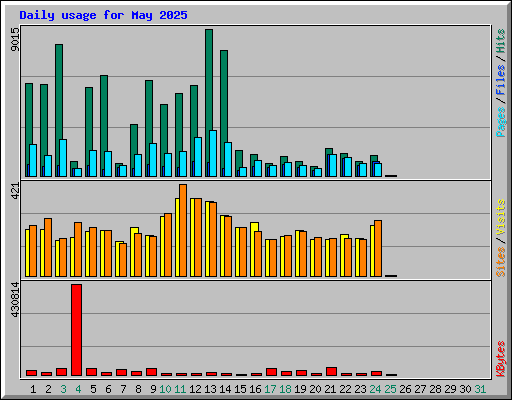Click the day 8 x-axis label
Screen dimensions: 512x400
click(138, 389)
